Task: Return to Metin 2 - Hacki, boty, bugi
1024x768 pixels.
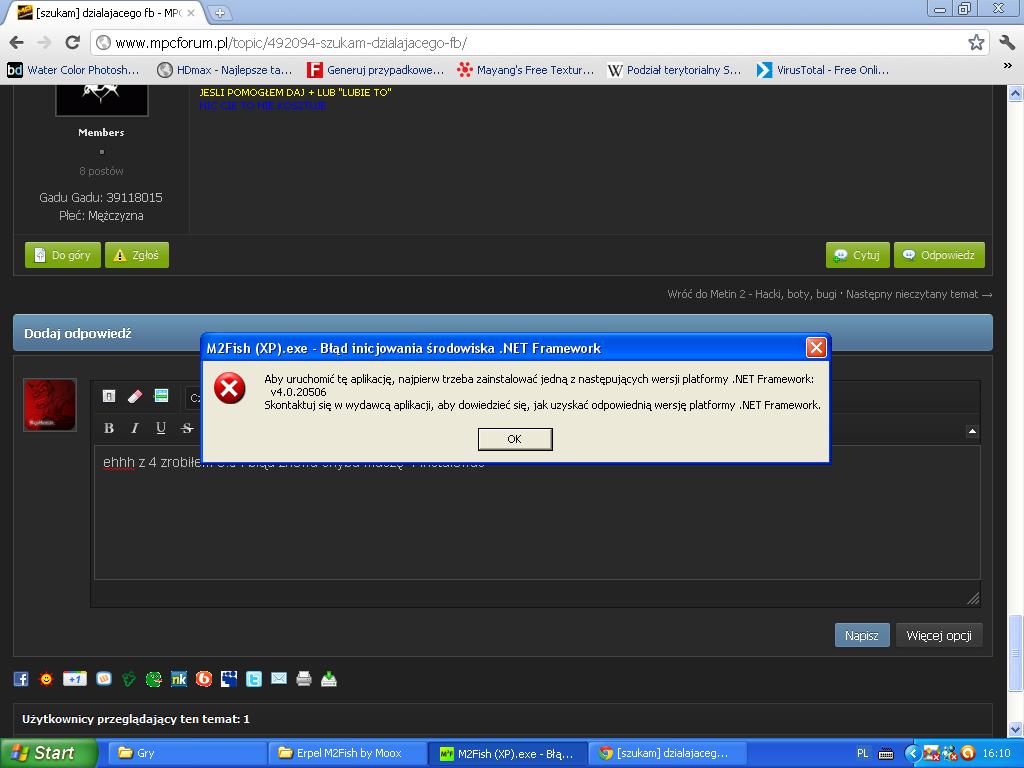Action: [x=752, y=294]
